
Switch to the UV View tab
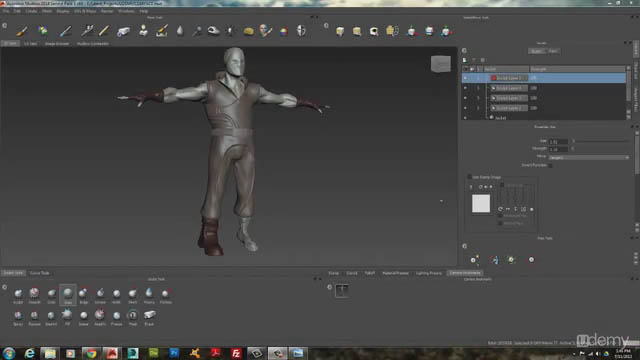coord(31,43)
